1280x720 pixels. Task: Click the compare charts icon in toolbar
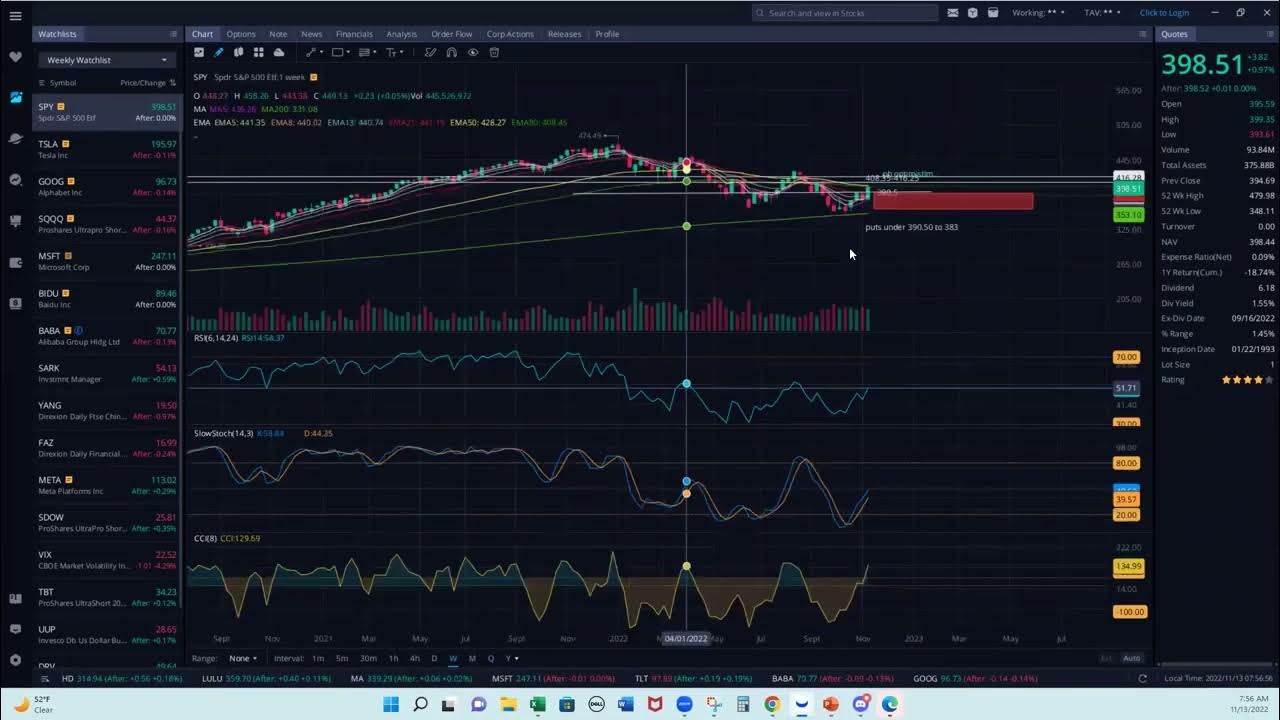(238, 52)
